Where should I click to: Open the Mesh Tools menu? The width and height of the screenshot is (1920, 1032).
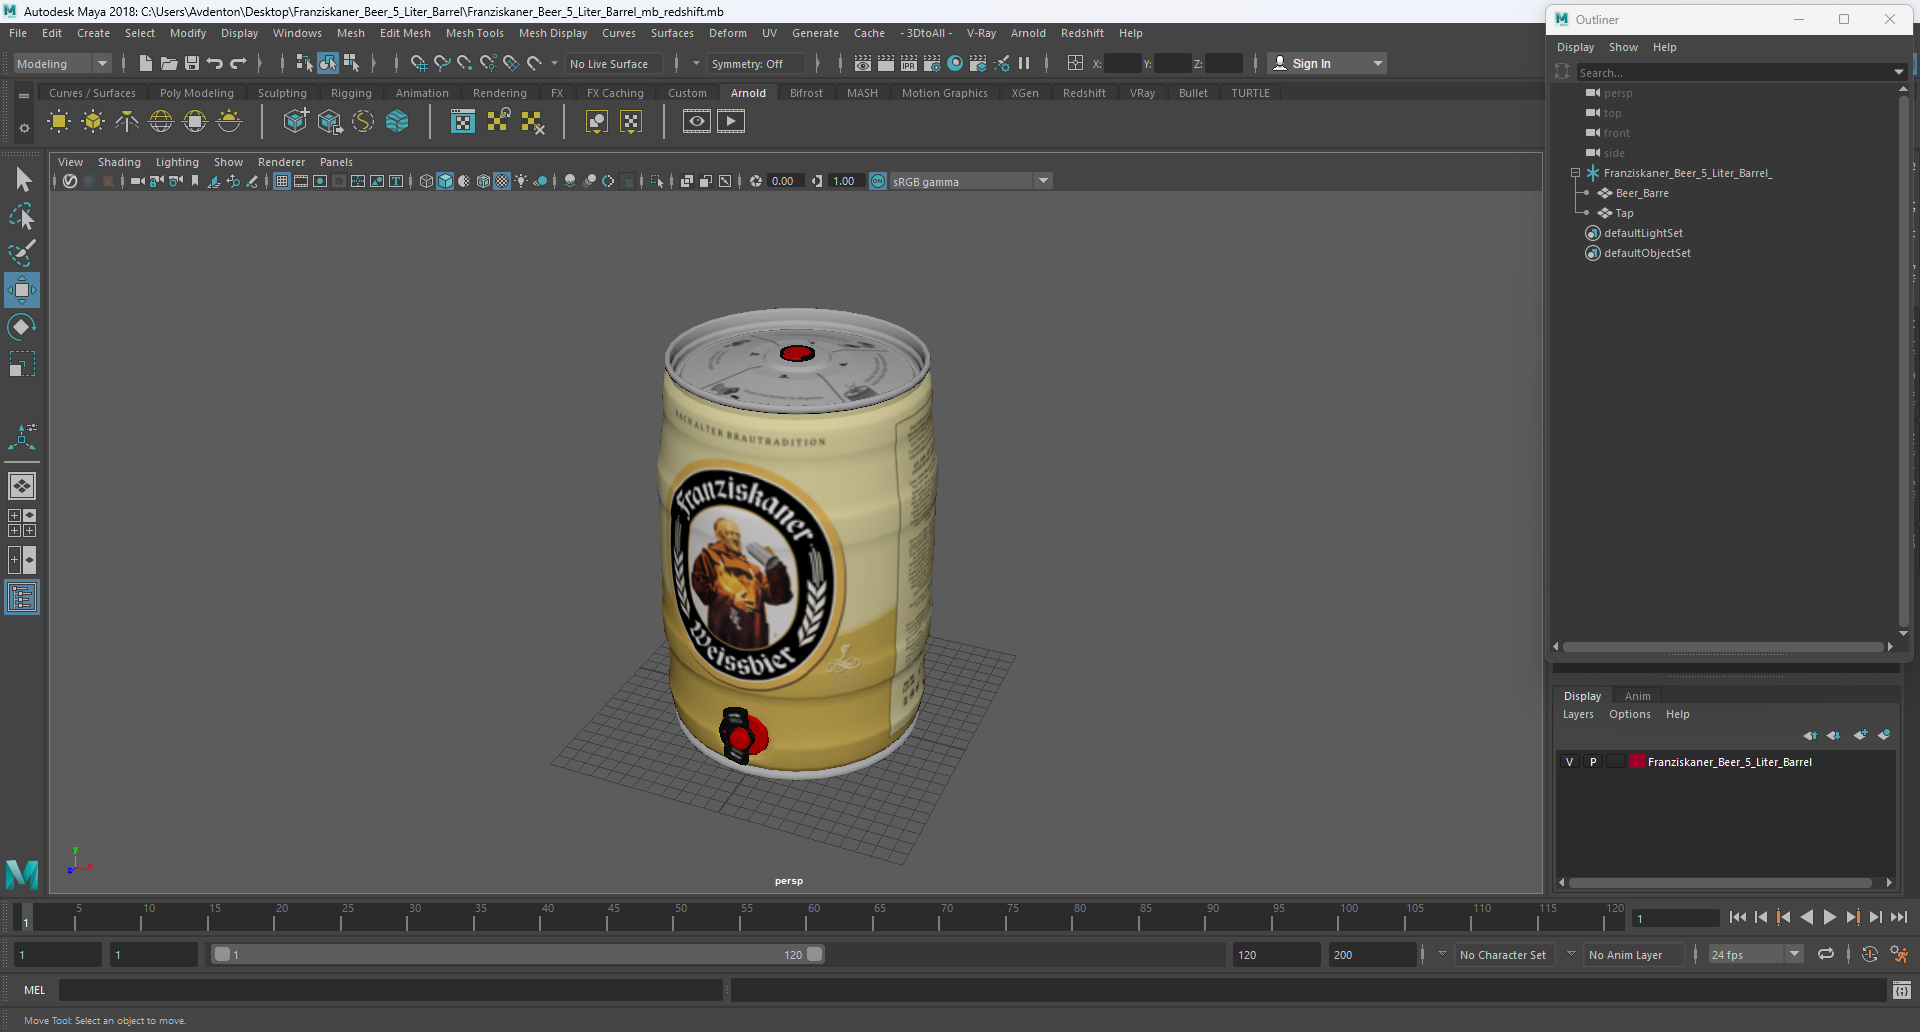click(x=474, y=33)
